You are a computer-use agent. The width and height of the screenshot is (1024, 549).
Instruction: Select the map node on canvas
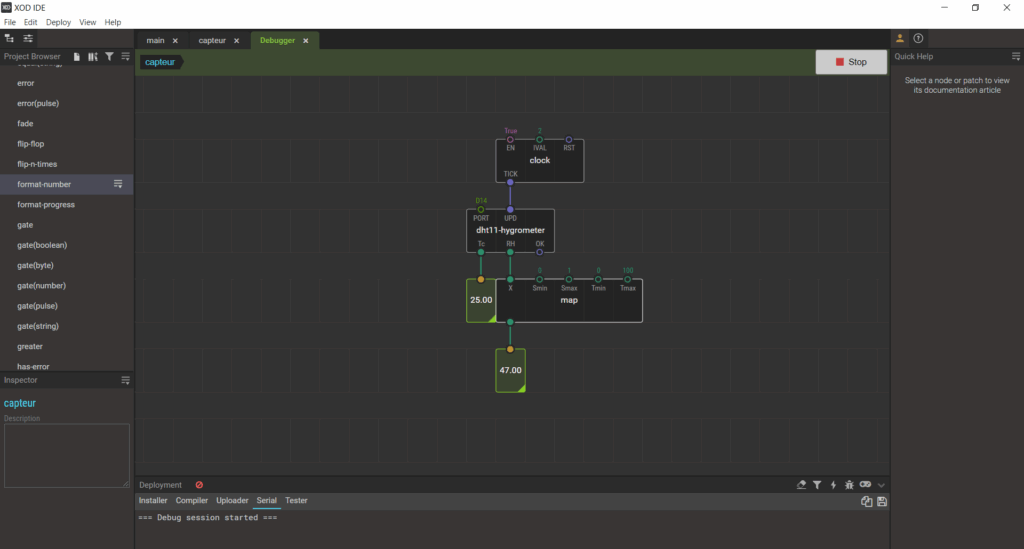[569, 300]
